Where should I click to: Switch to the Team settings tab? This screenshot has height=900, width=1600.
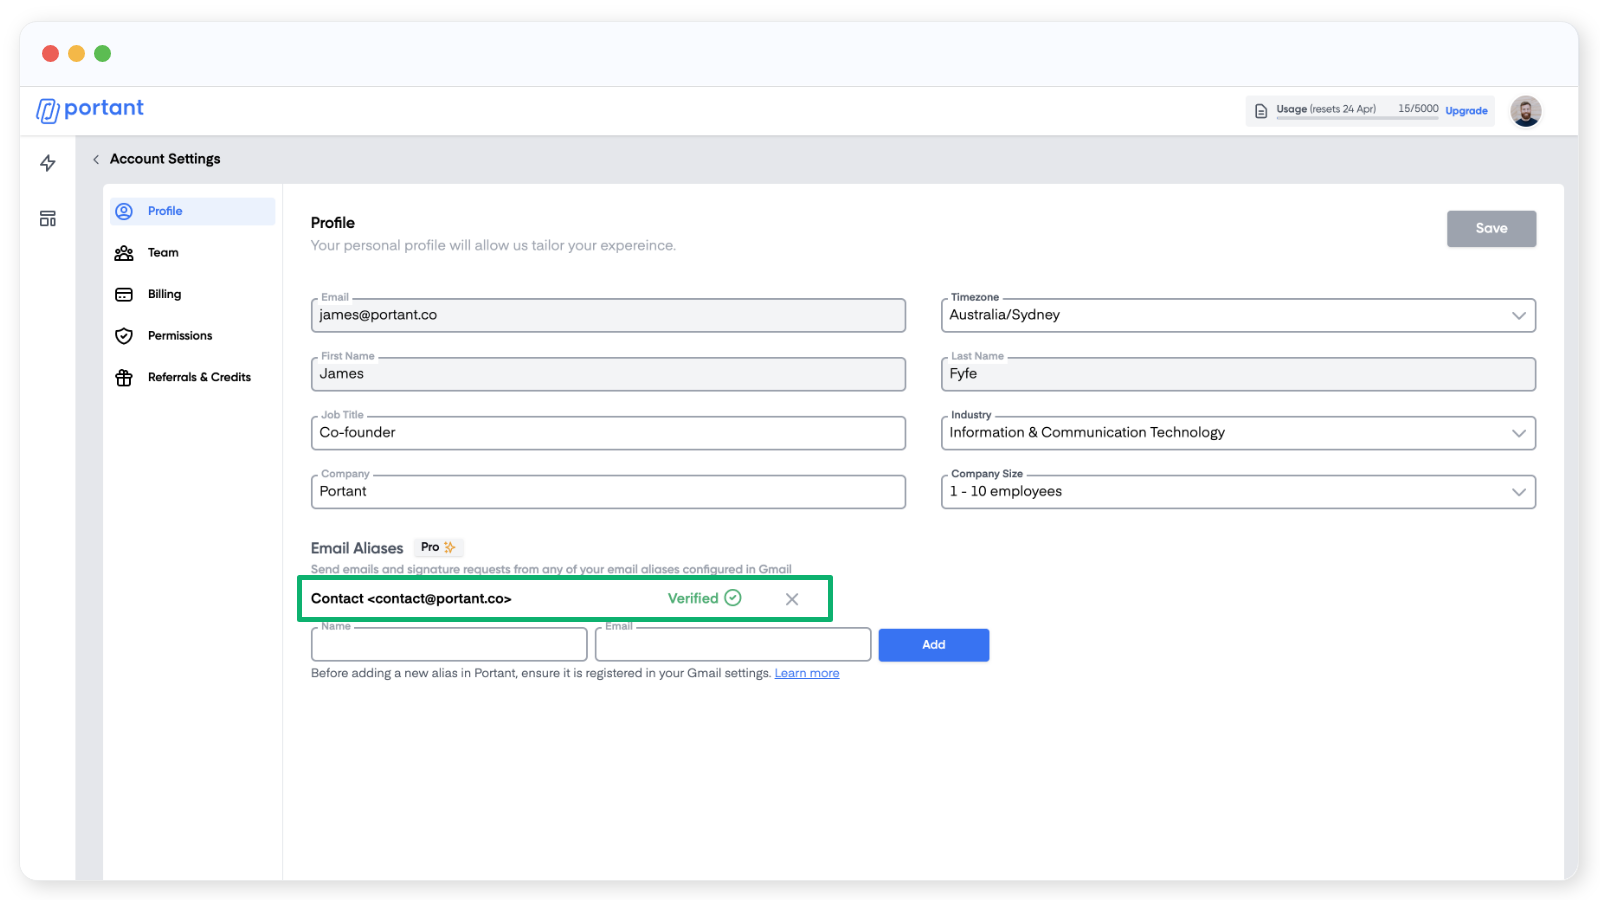163,253
